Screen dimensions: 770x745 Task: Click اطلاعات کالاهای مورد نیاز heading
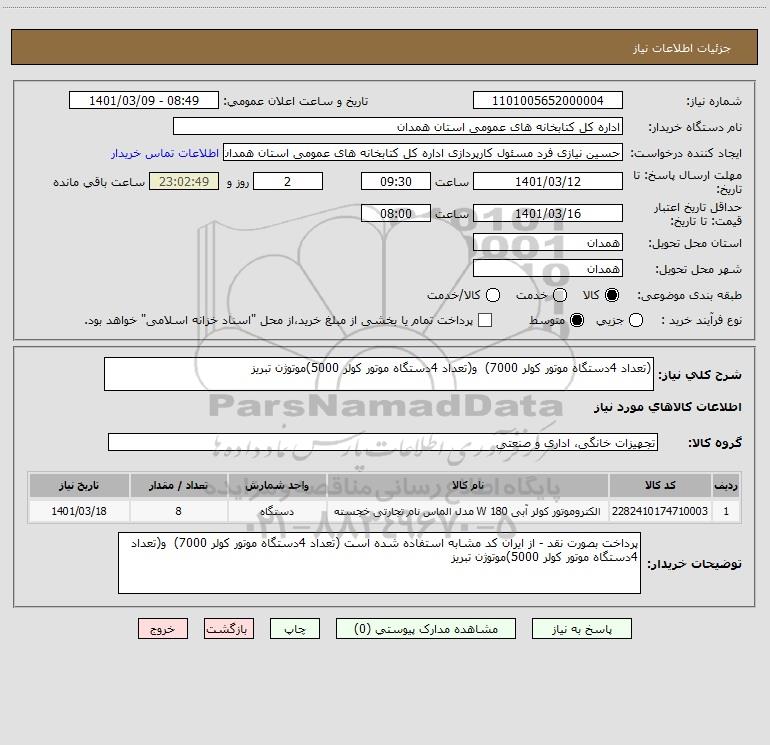click(x=667, y=407)
